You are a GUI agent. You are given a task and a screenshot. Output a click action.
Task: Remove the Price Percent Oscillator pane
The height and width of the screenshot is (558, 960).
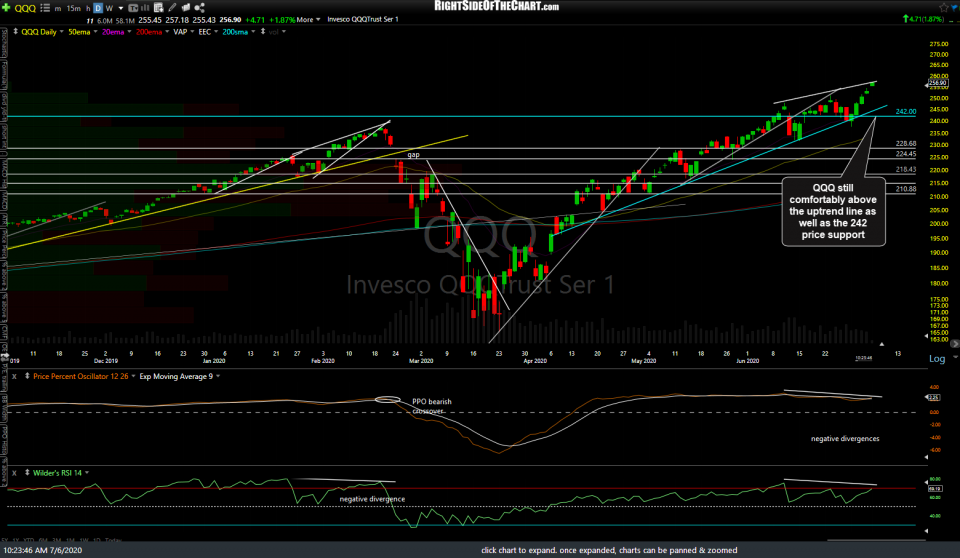point(14,376)
